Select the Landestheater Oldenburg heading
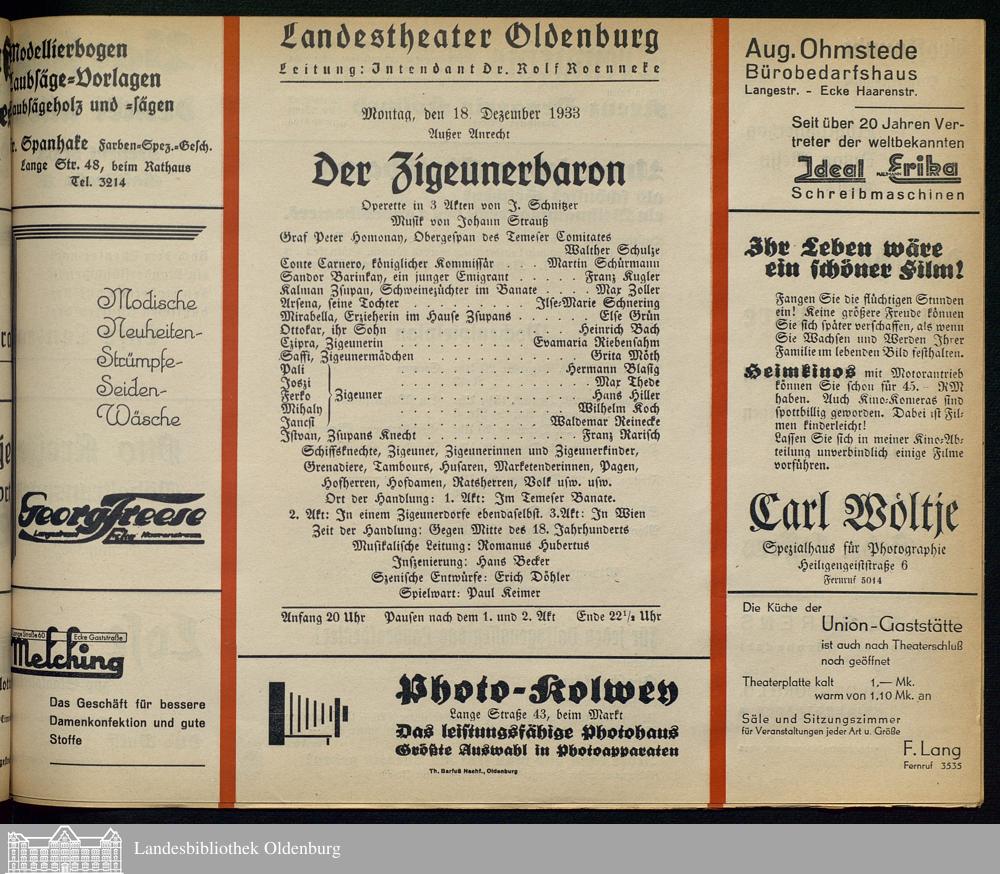 469,39
